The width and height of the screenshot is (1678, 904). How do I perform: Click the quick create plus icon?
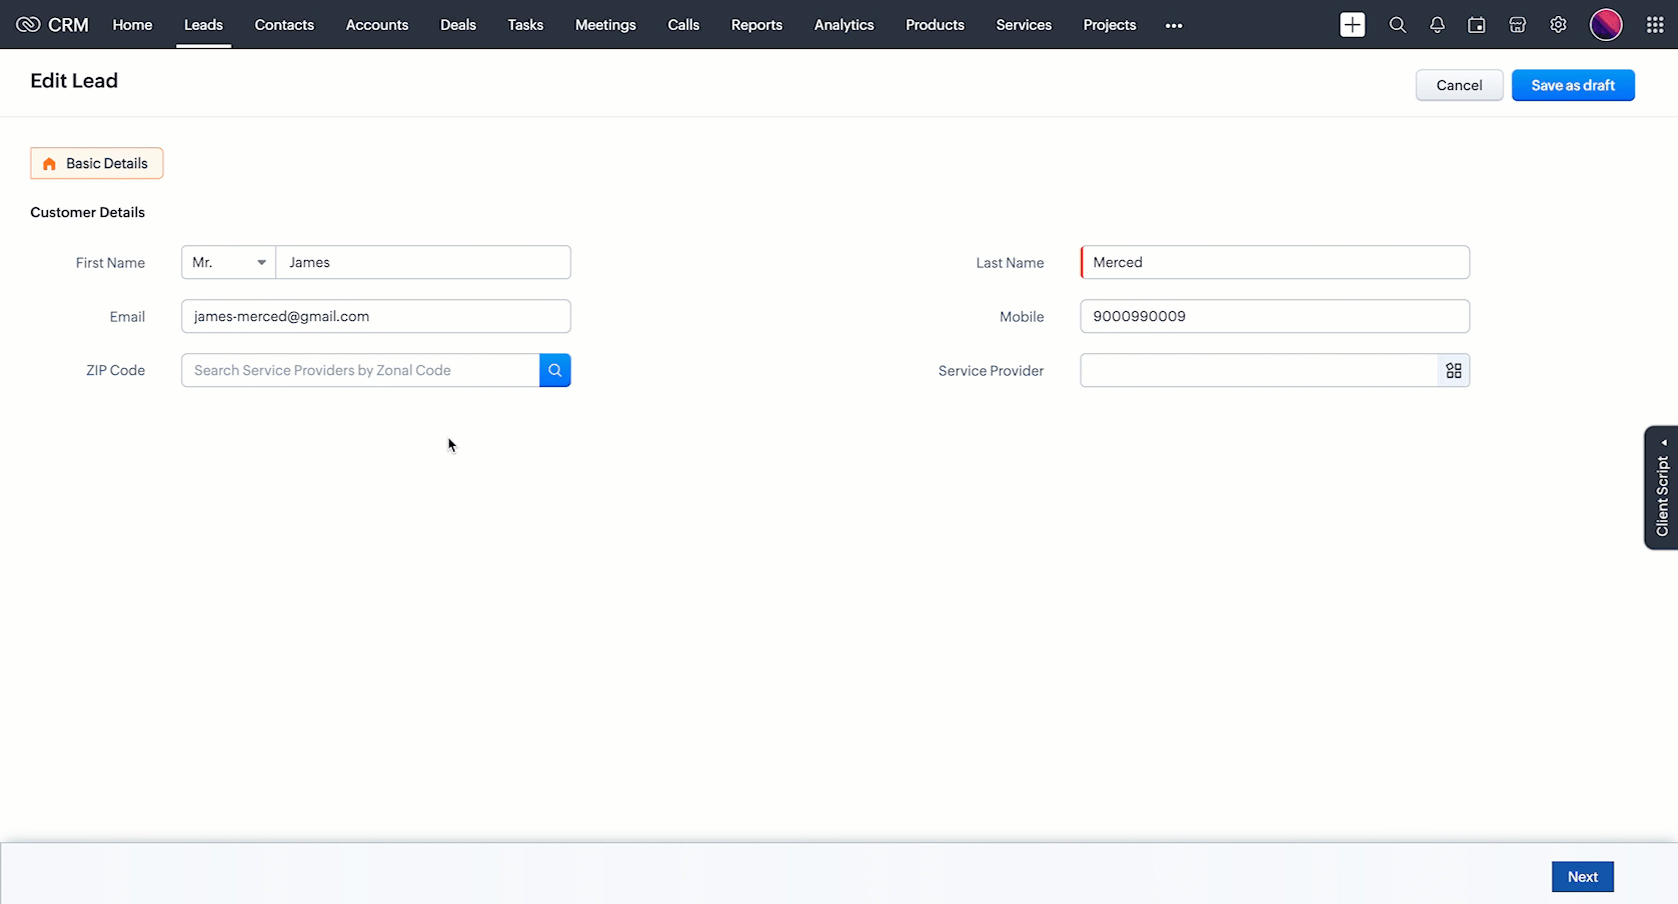[x=1352, y=25]
